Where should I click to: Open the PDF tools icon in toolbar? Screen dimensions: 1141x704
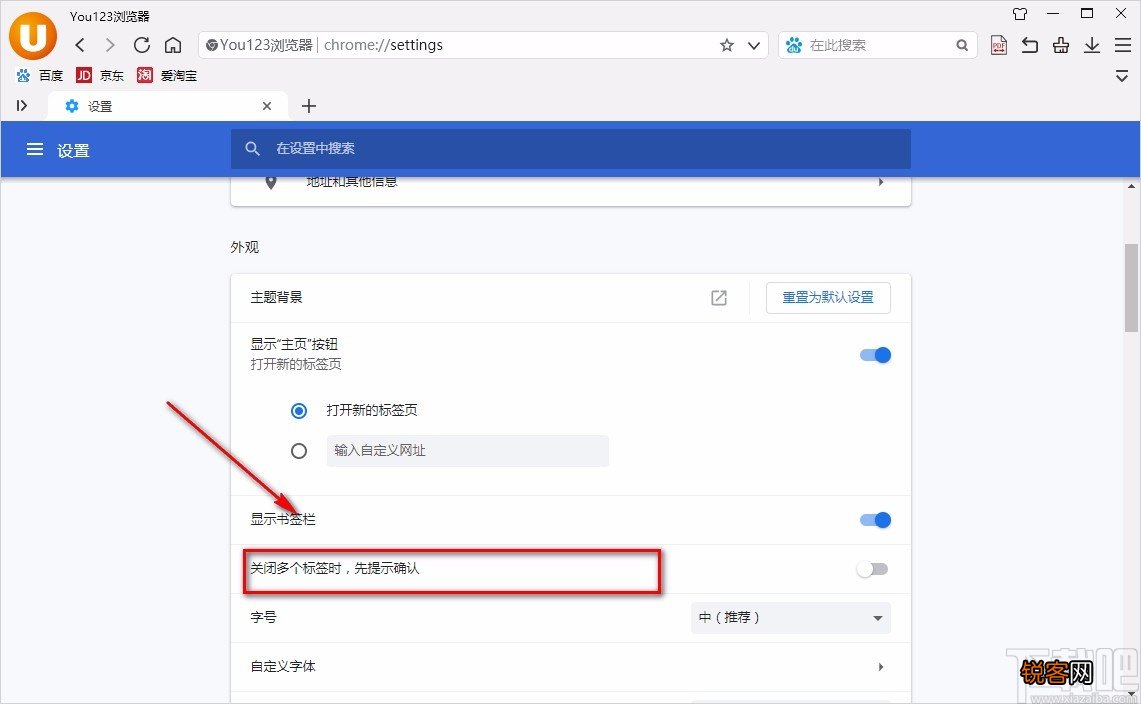998,45
